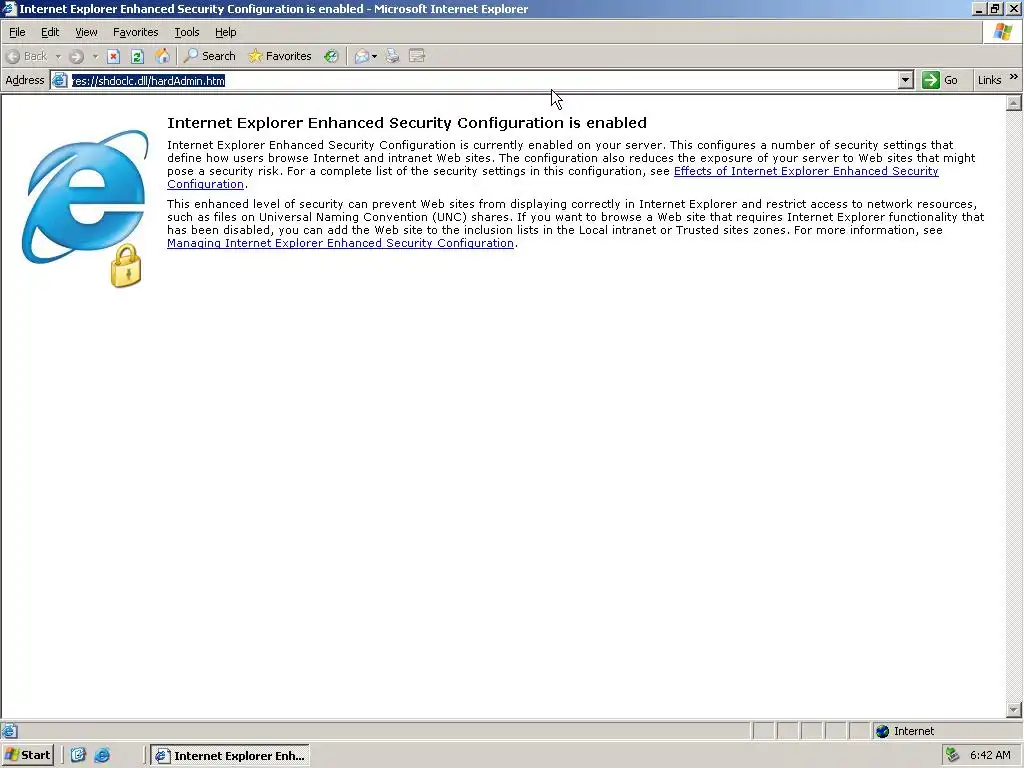Close the Internet Explorer window
The image size is (1024, 768).
pos(1012,9)
